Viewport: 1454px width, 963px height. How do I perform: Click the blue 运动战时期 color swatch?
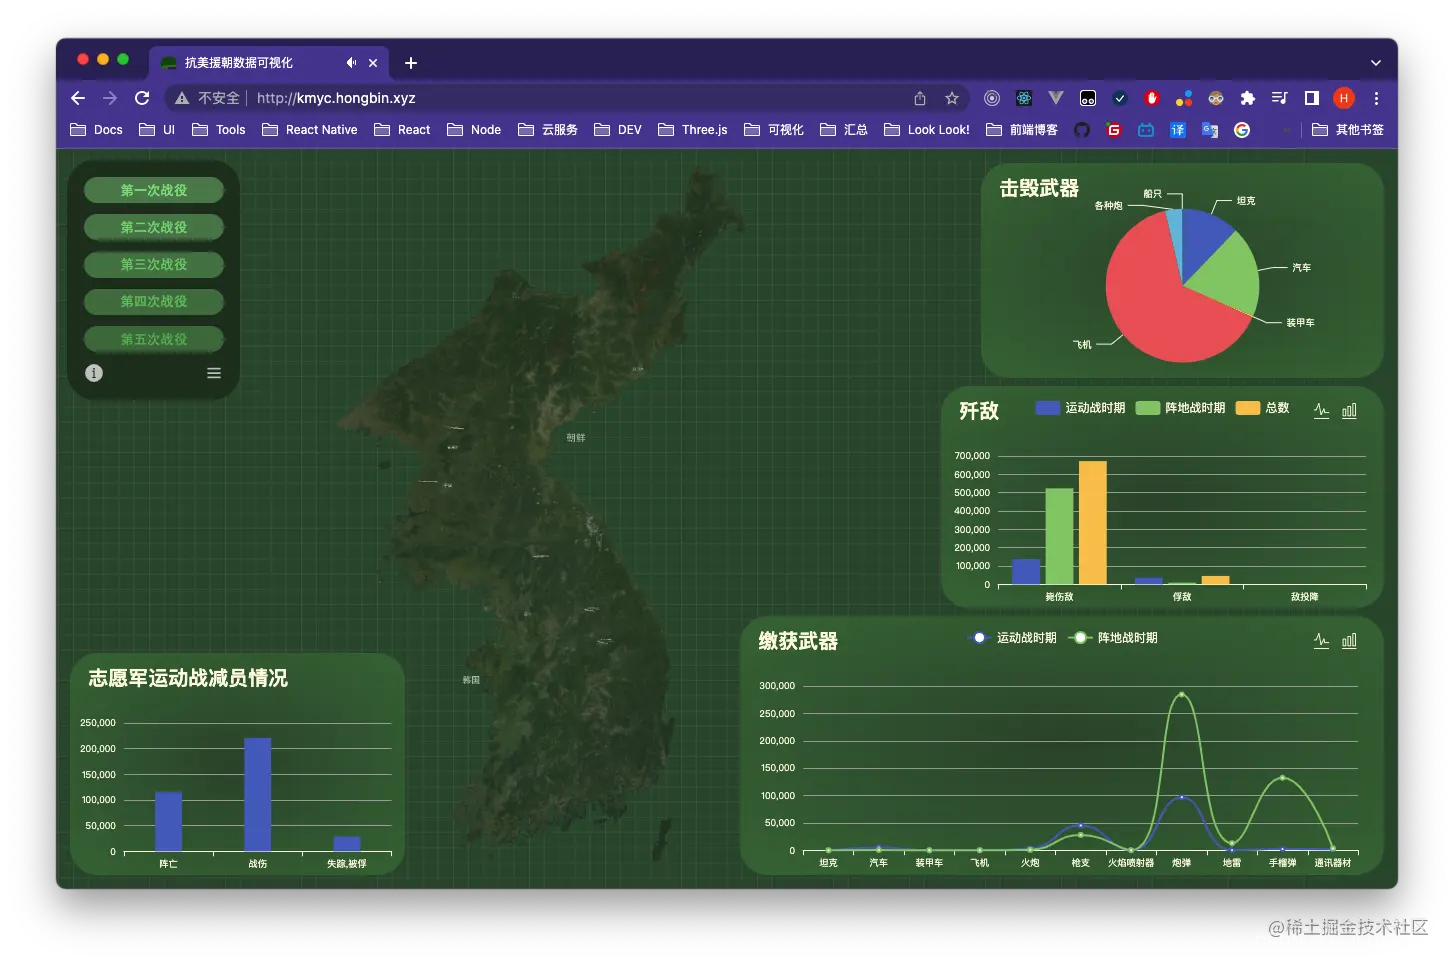[x=1046, y=407]
